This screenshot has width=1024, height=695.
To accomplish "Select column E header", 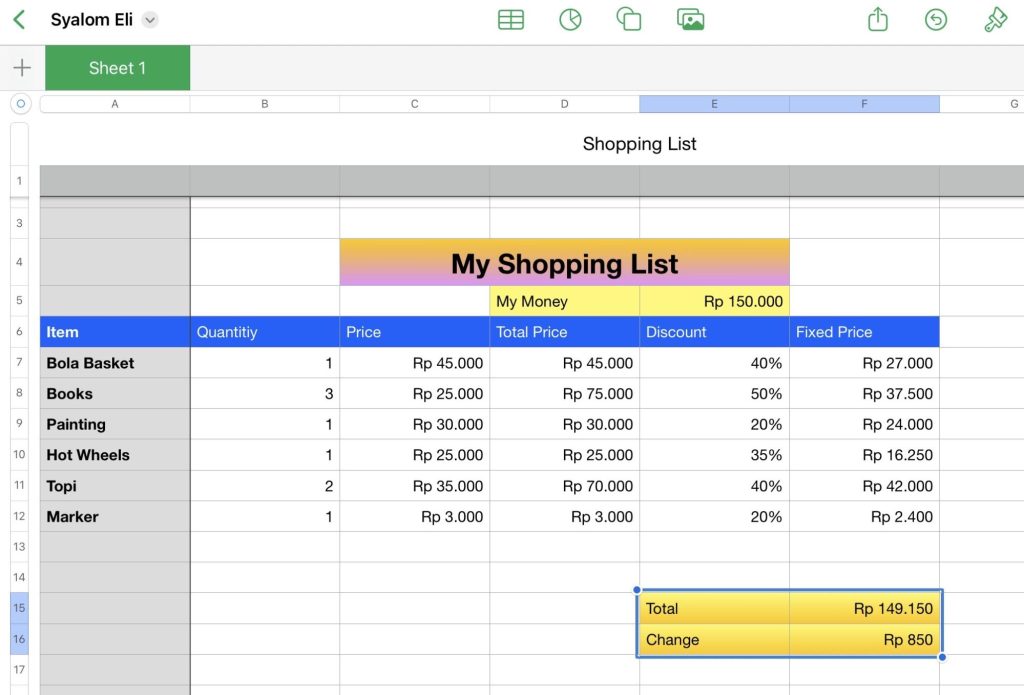I will pos(714,104).
